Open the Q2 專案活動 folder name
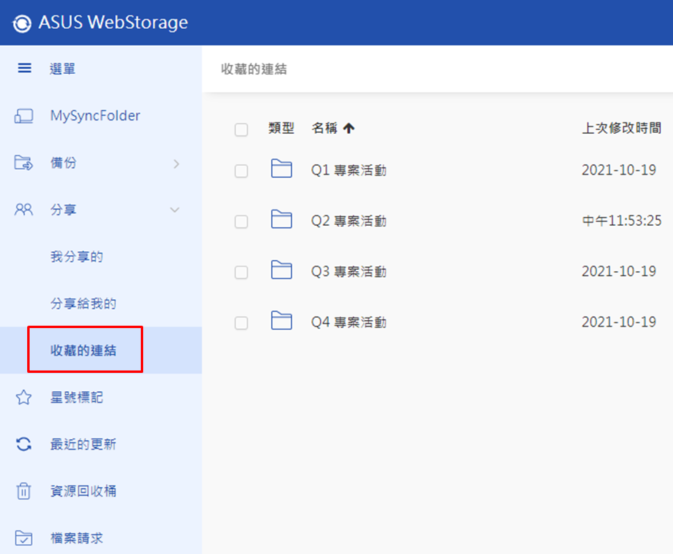The height and width of the screenshot is (554, 673). pyautogui.click(x=349, y=221)
